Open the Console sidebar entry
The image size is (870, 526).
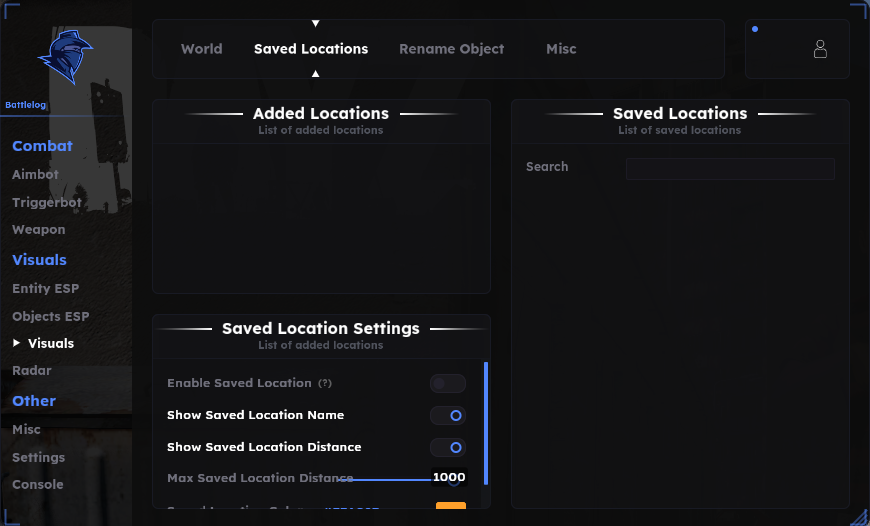pyautogui.click(x=38, y=484)
